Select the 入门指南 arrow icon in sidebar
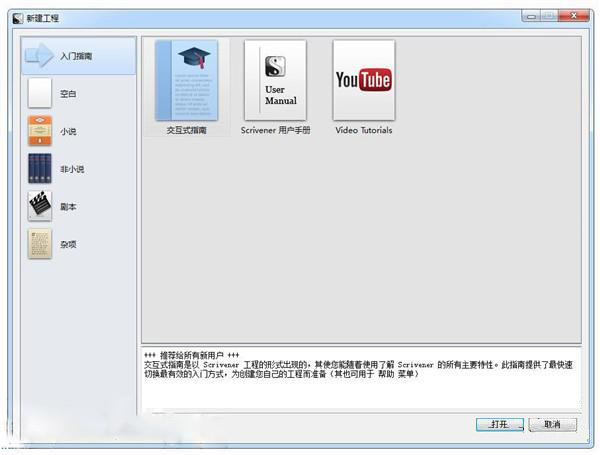 coord(39,56)
